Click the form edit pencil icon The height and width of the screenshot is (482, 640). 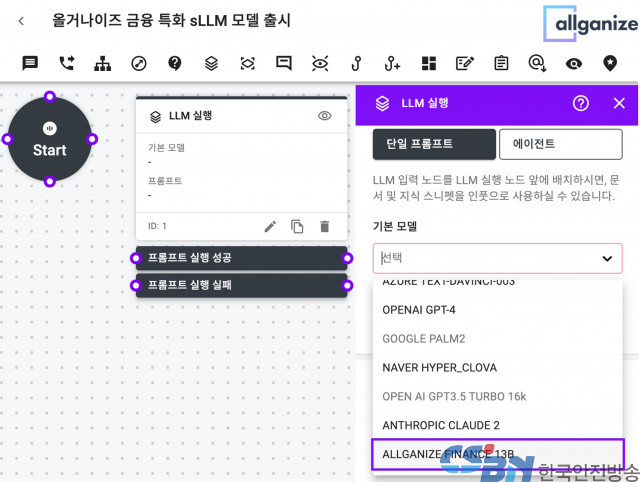pos(464,63)
